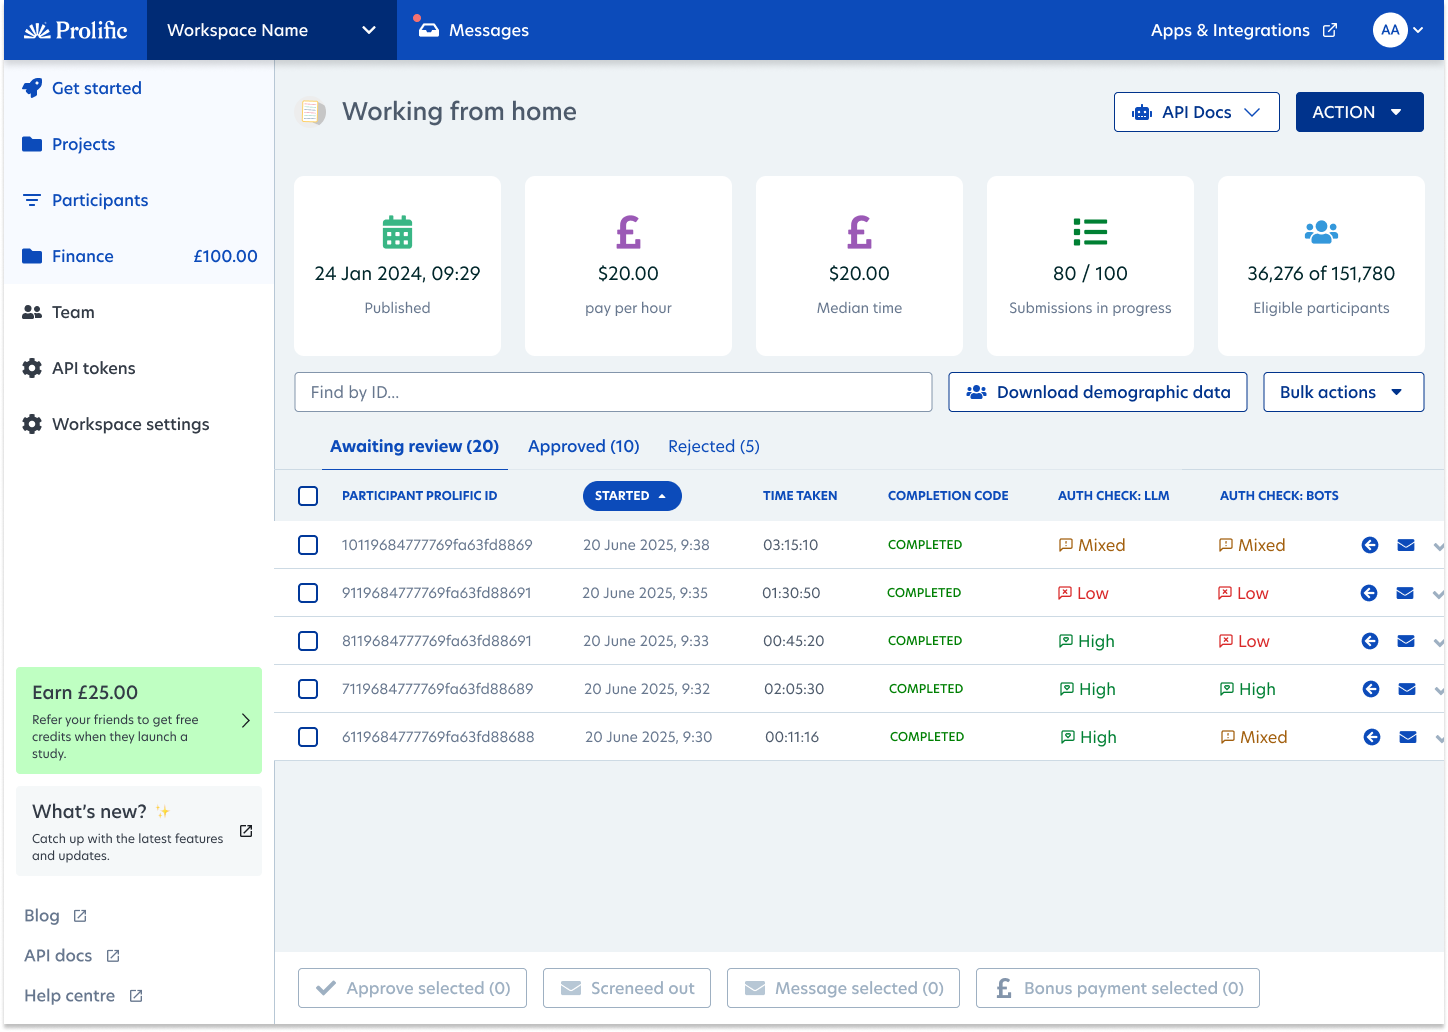Switch to the Rejected (5) tab
The width and height of the screenshot is (1448, 1032).
tap(713, 446)
